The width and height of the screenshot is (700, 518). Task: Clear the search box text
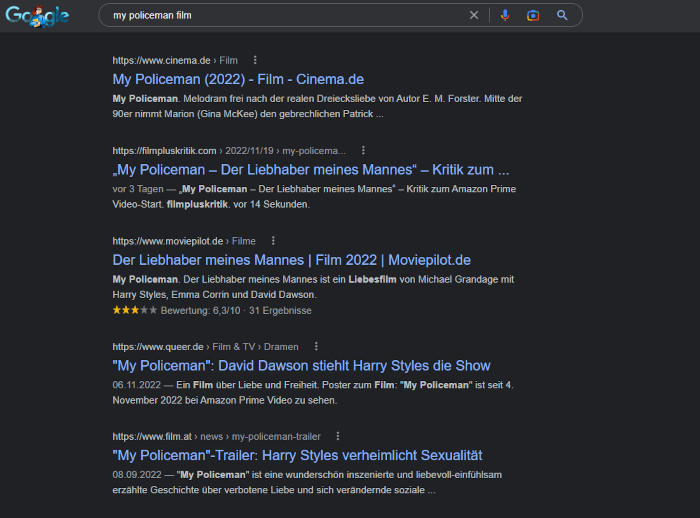(474, 15)
